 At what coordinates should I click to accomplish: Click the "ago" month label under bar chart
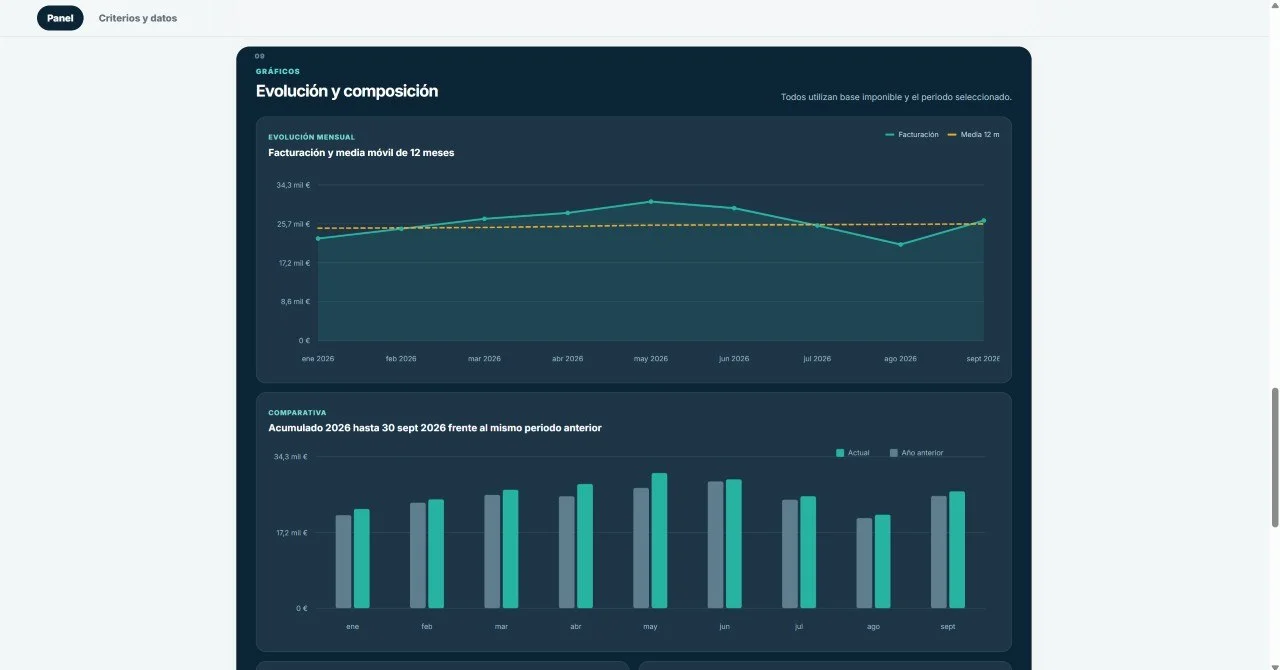873,627
